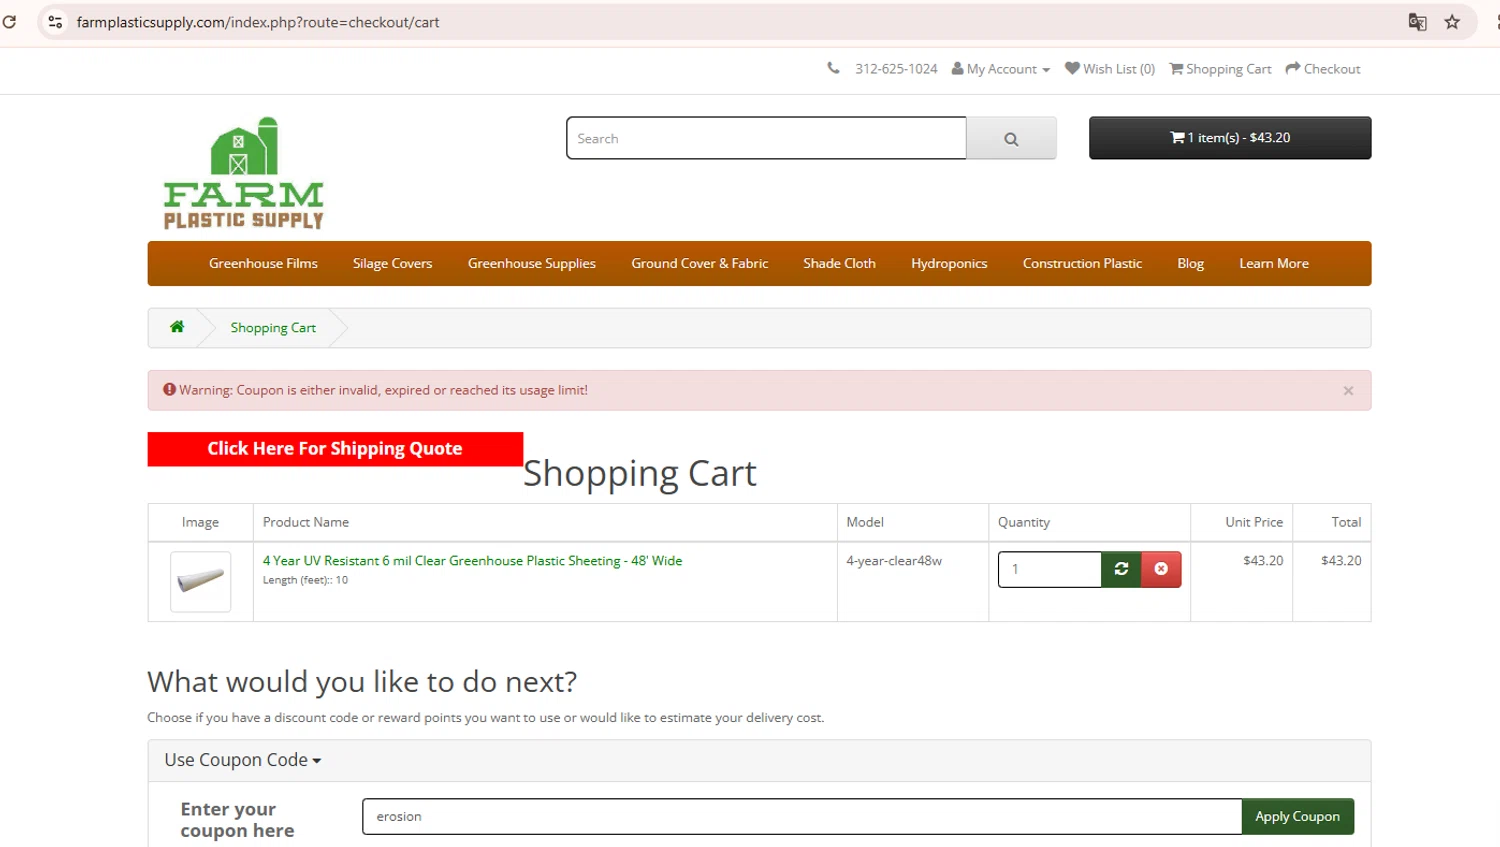Click the Product Name column header
This screenshot has width=1500, height=847.
point(306,522)
